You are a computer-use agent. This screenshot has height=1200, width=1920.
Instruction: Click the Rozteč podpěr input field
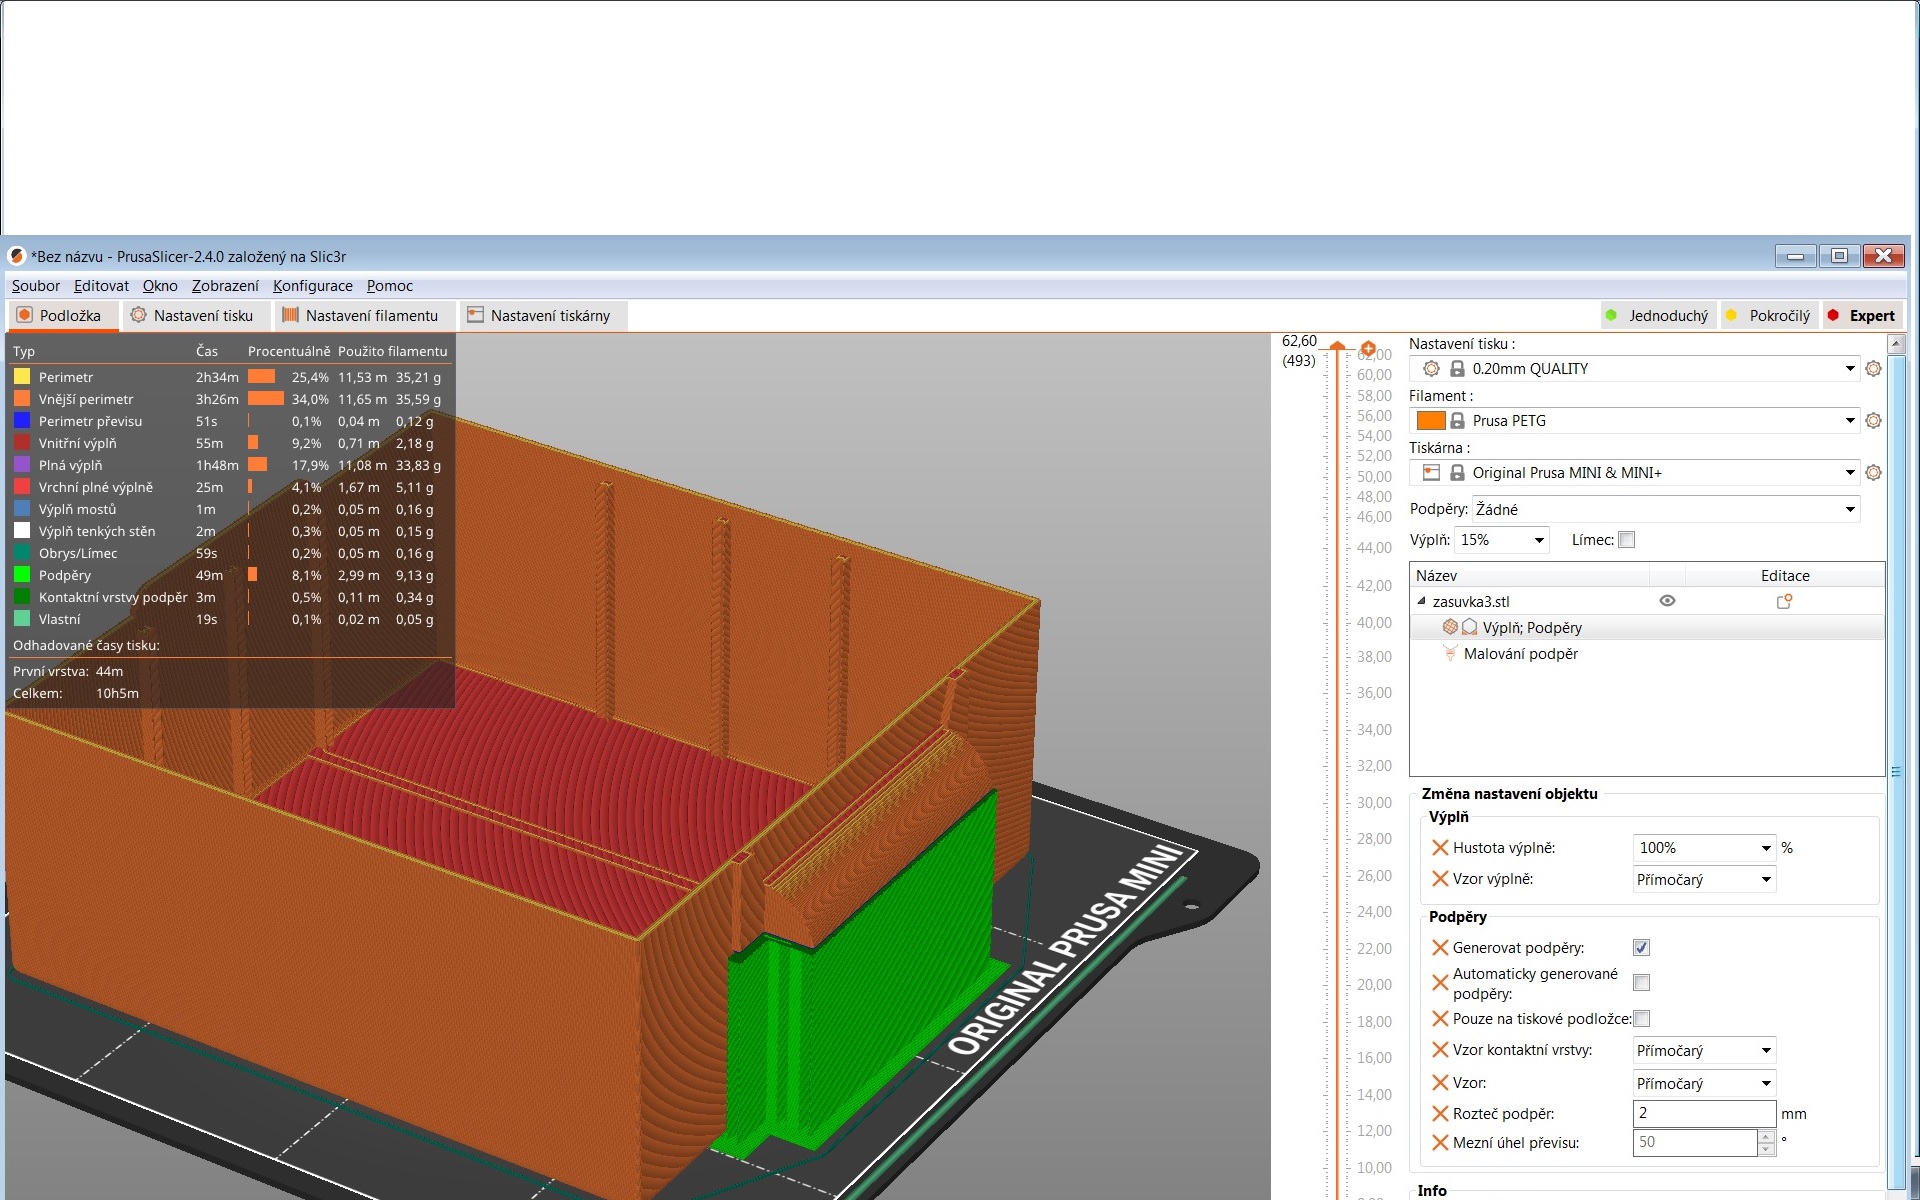(1704, 1114)
